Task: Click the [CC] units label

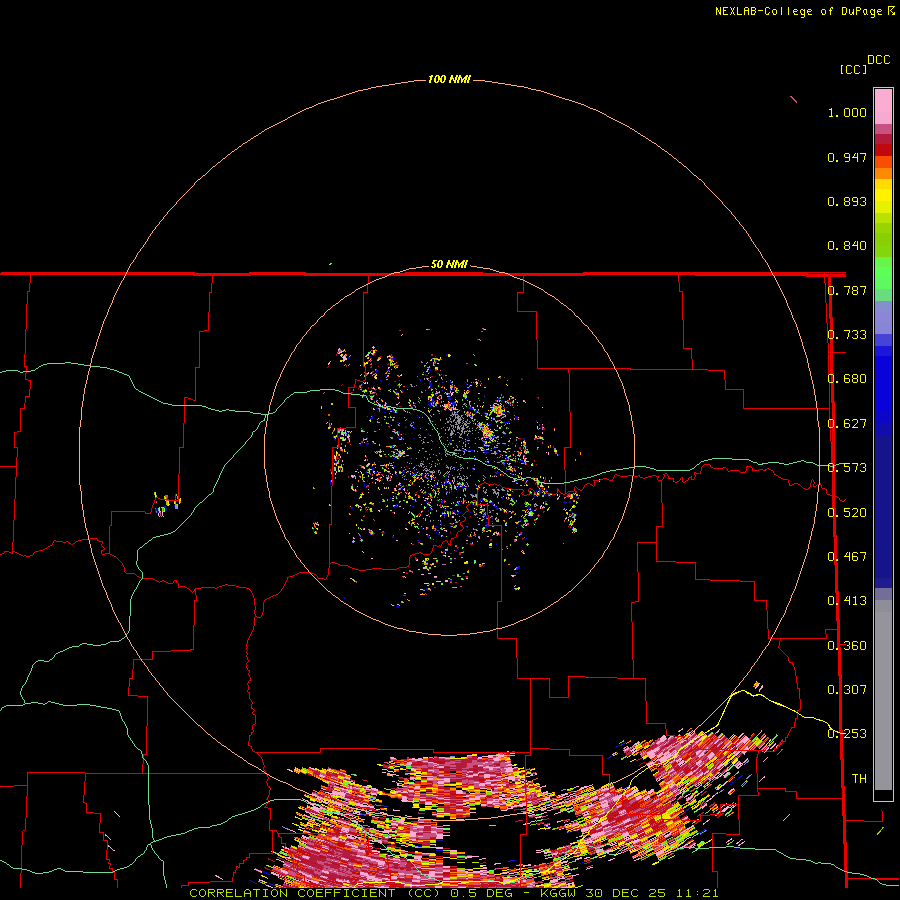Action: click(x=853, y=69)
